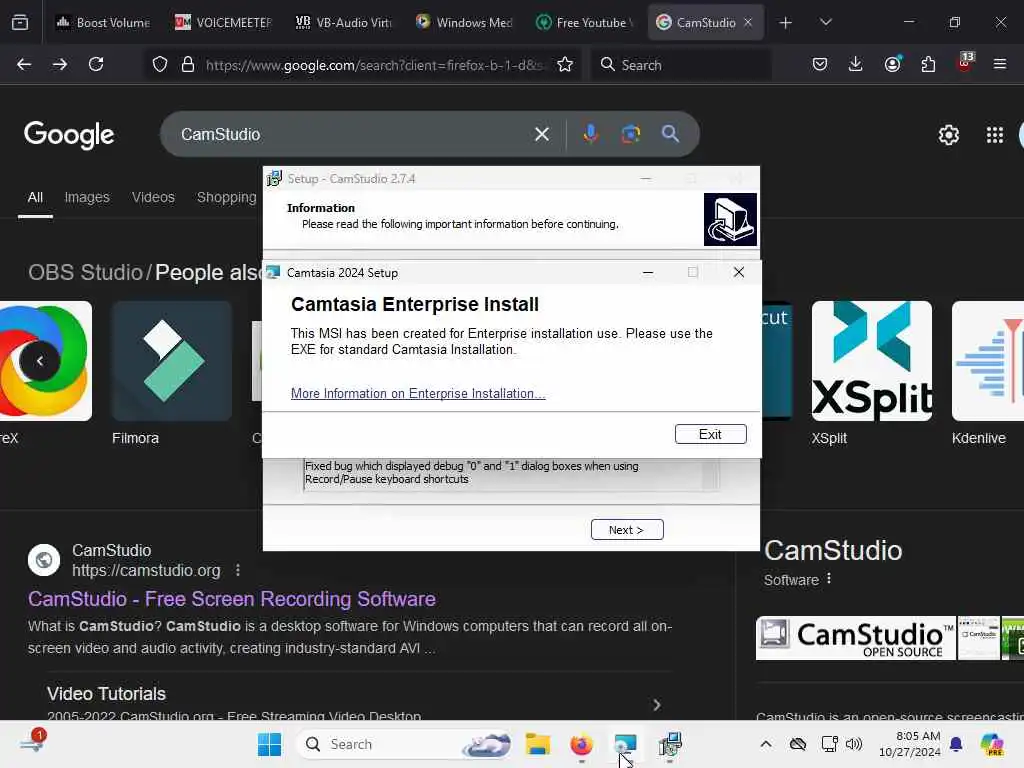Minimize the Camtasia 2024 Setup dialog

(x=648, y=272)
